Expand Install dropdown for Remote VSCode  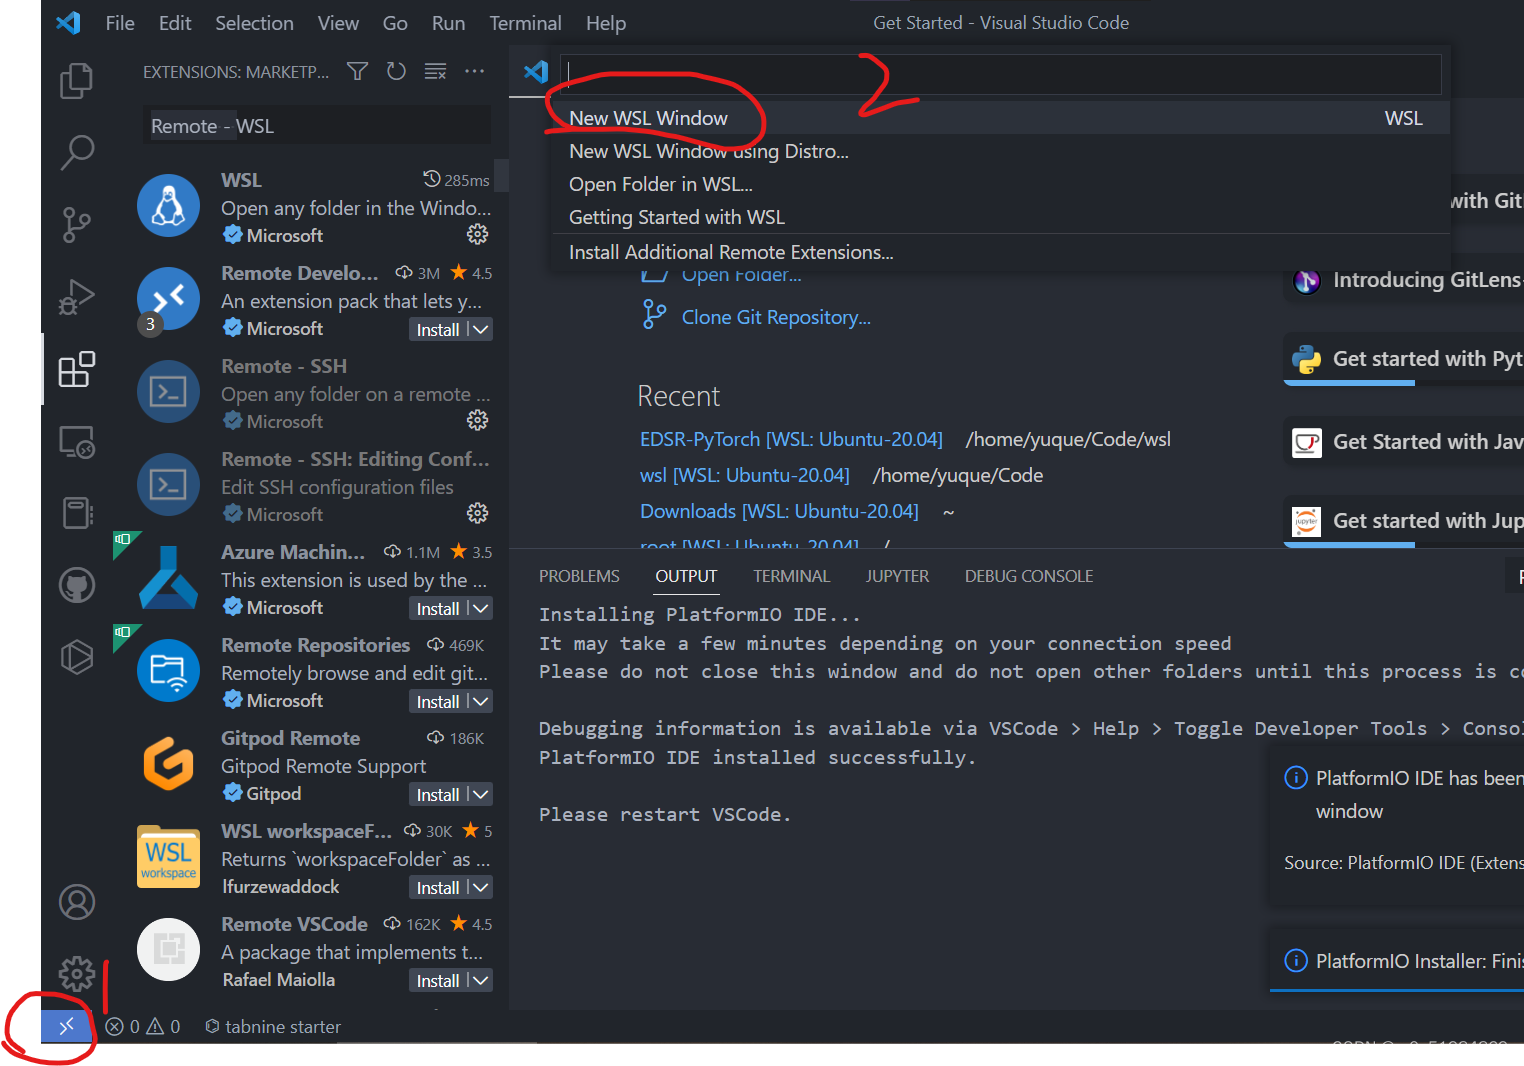coord(480,980)
